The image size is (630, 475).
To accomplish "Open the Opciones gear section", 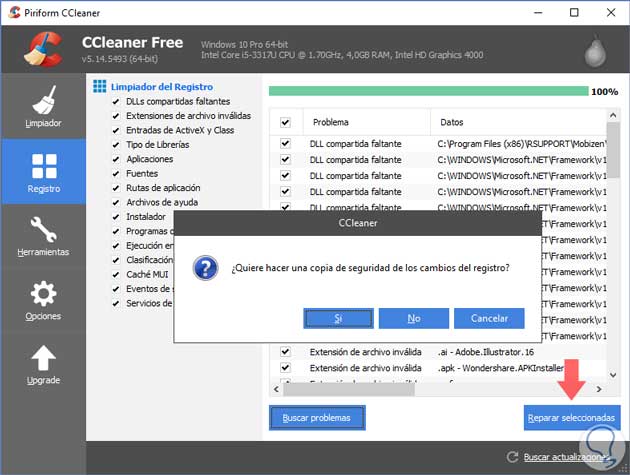I will 43,300.
